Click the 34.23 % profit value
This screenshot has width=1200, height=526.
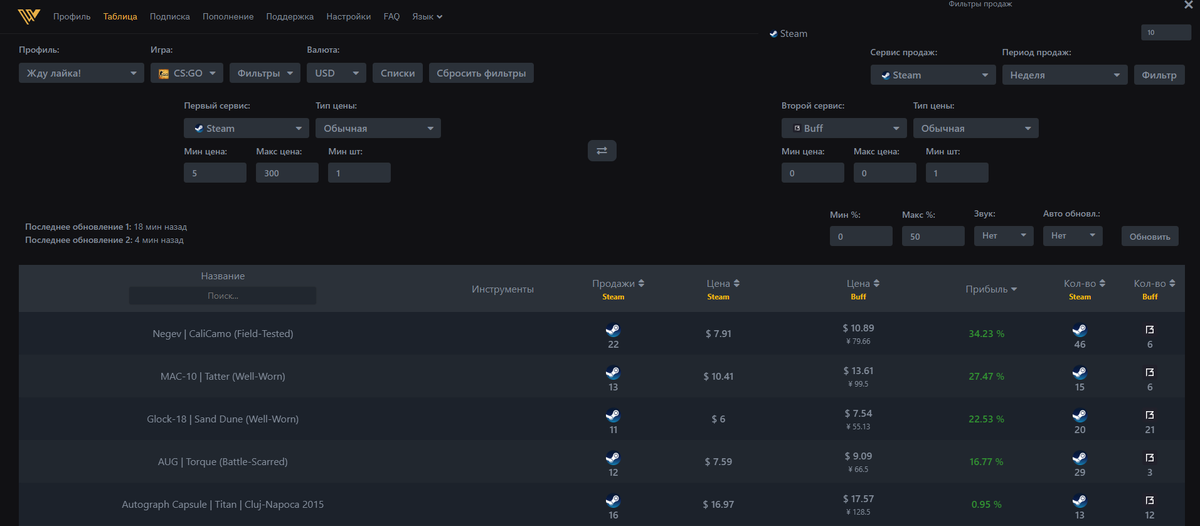pyautogui.click(x=986, y=333)
